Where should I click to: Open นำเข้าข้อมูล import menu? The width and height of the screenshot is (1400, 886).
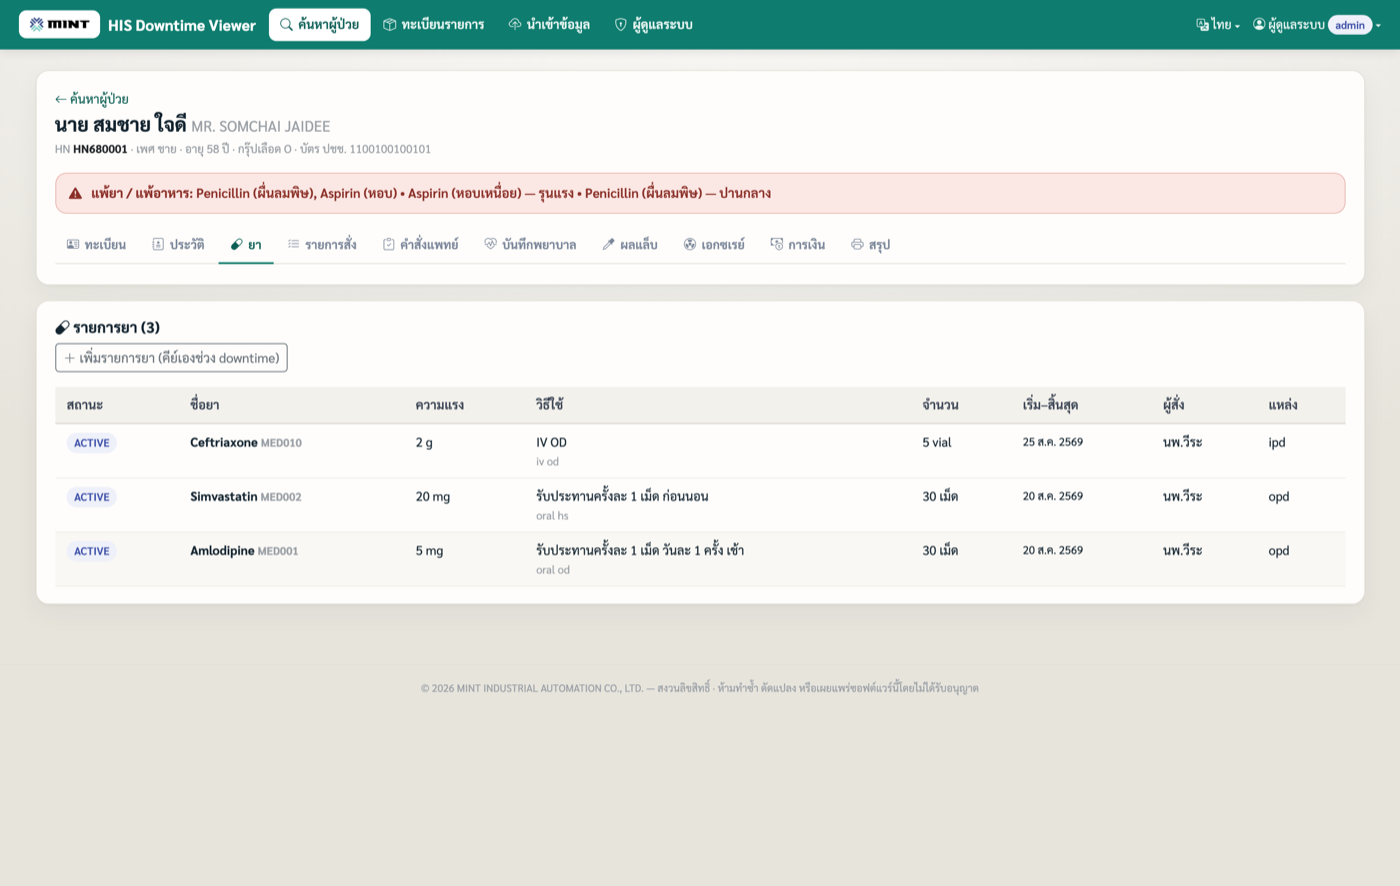(549, 24)
